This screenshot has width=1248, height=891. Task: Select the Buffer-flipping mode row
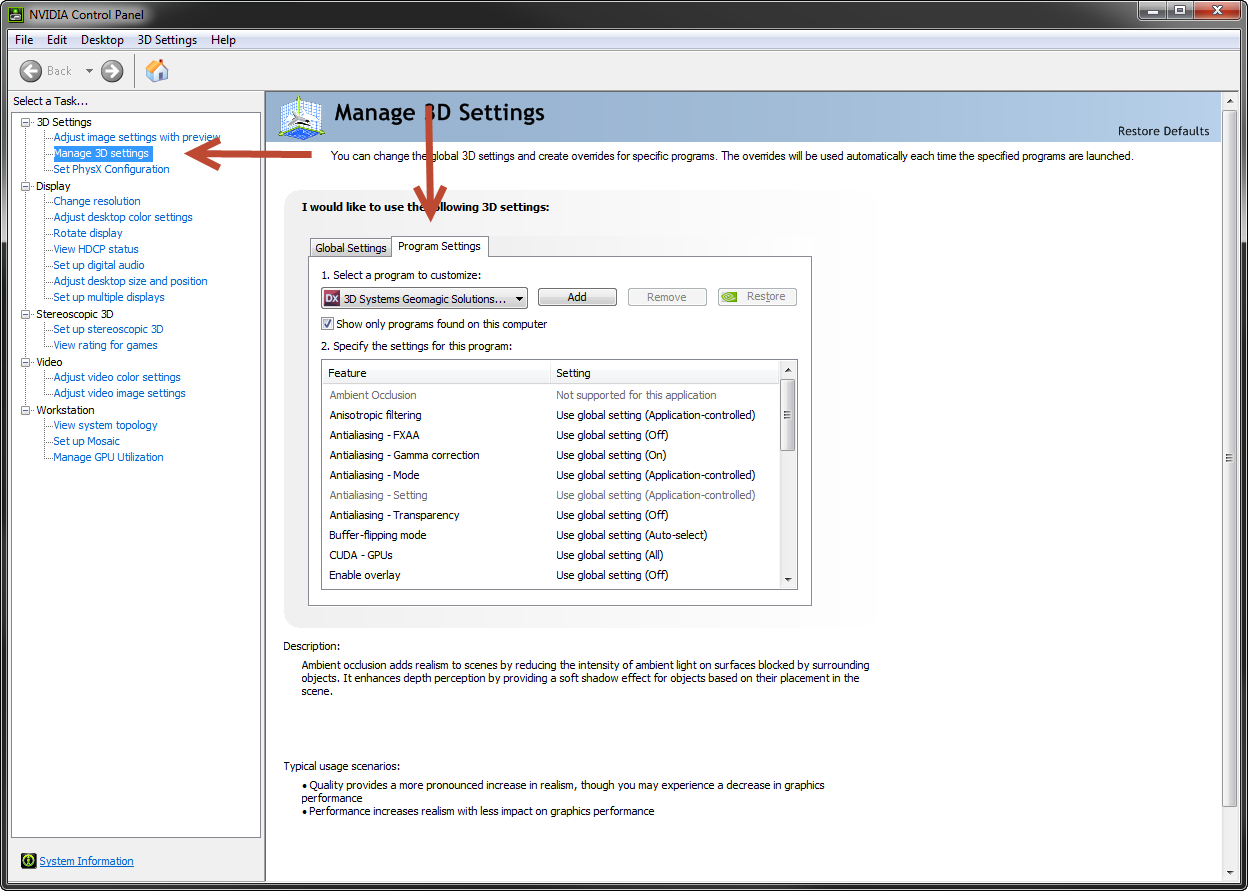click(551, 535)
